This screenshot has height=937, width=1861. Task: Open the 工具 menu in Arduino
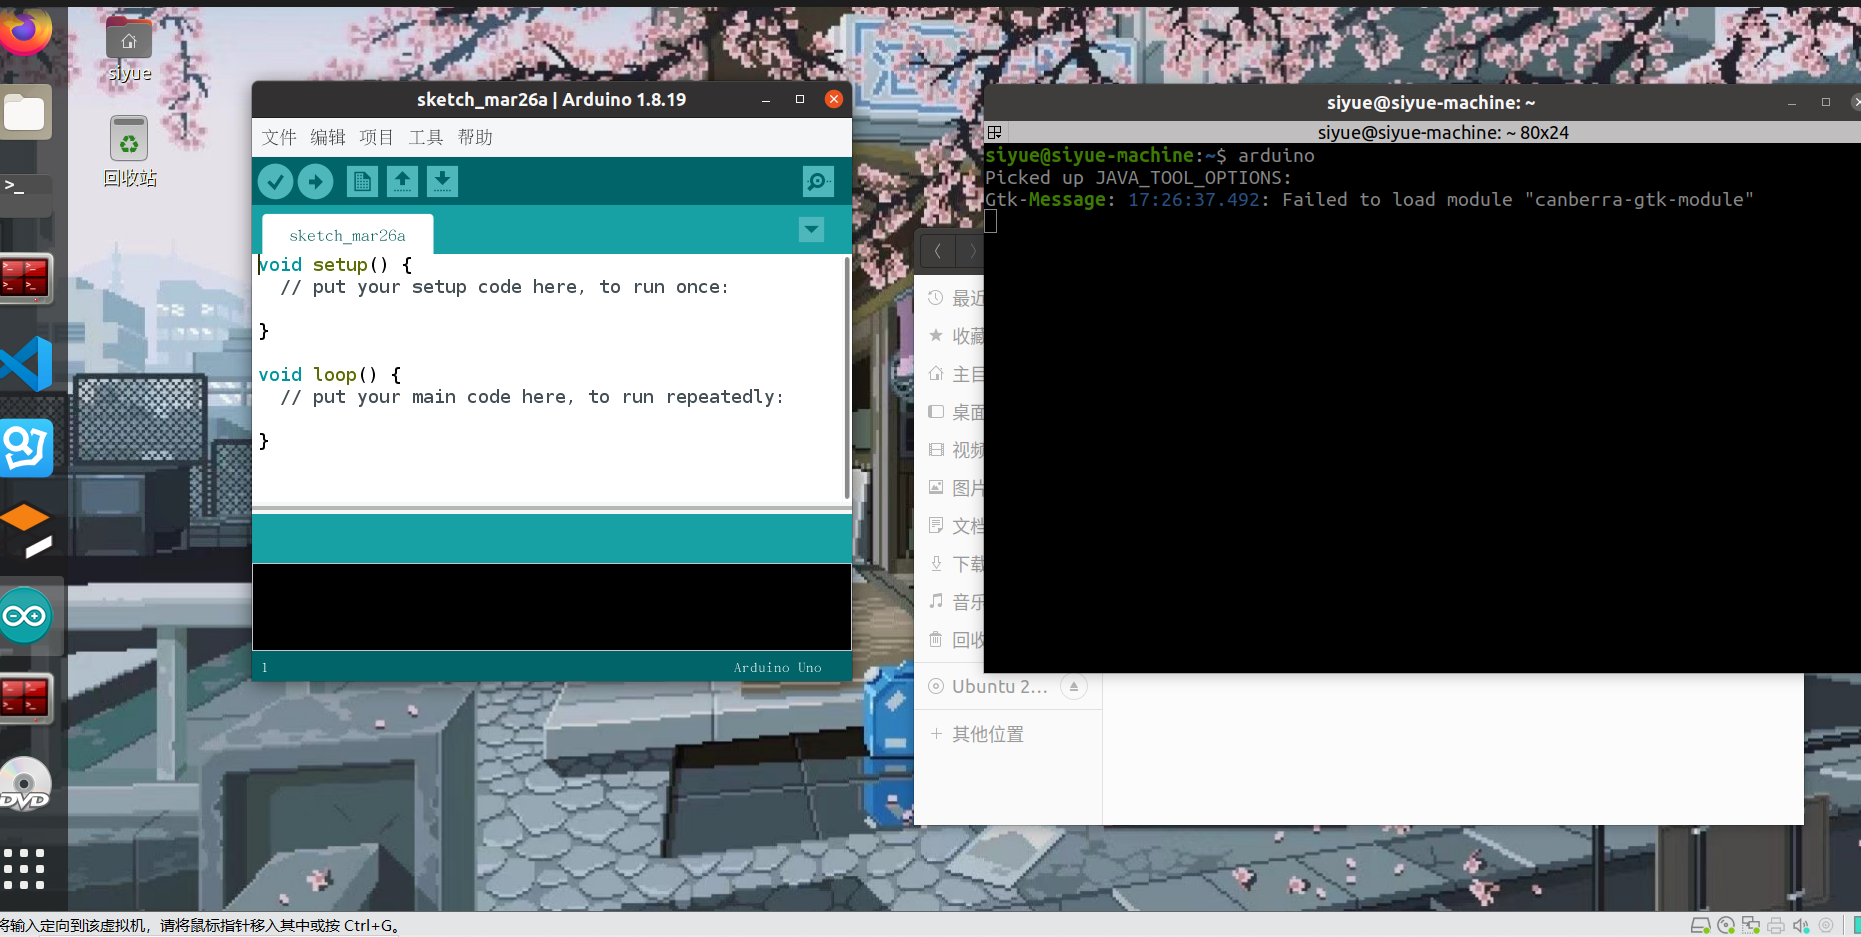pyautogui.click(x=426, y=137)
